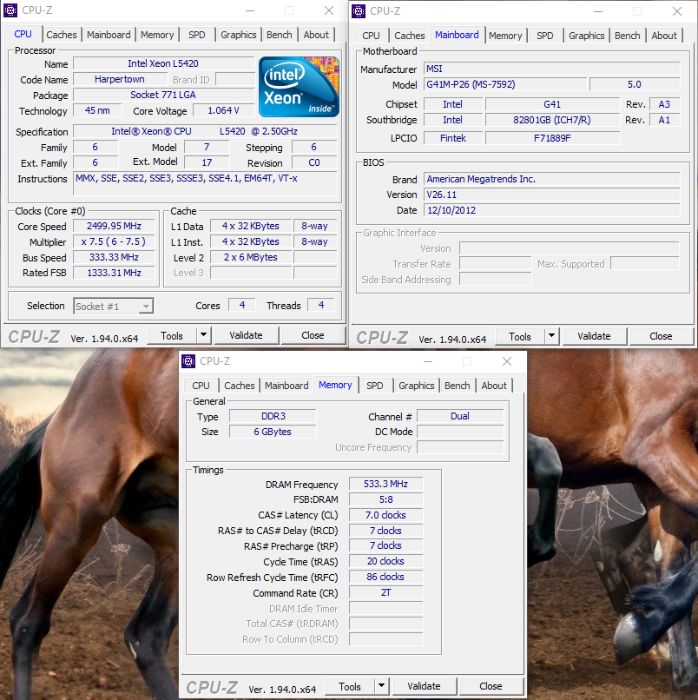Click the 5:8 FSB:DRAM ratio value
Image resolution: width=698 pixels, height=700 pixels.
[386, 500]
